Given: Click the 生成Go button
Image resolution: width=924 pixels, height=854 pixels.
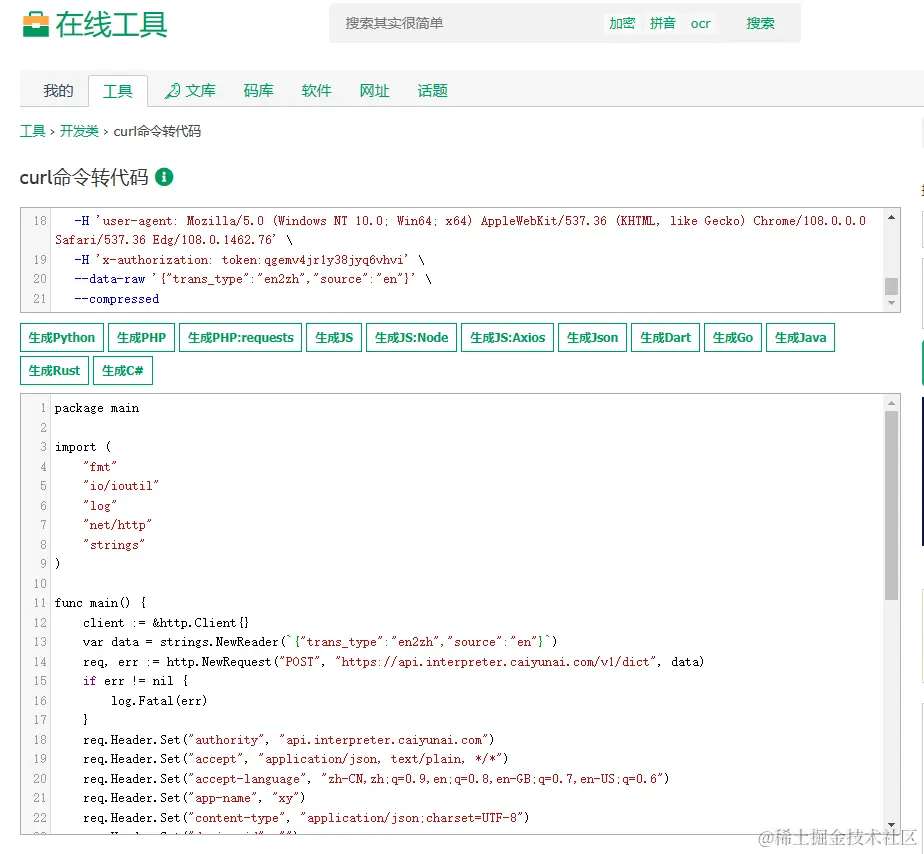Looking at the screenshot, I should tap(732, 338).
